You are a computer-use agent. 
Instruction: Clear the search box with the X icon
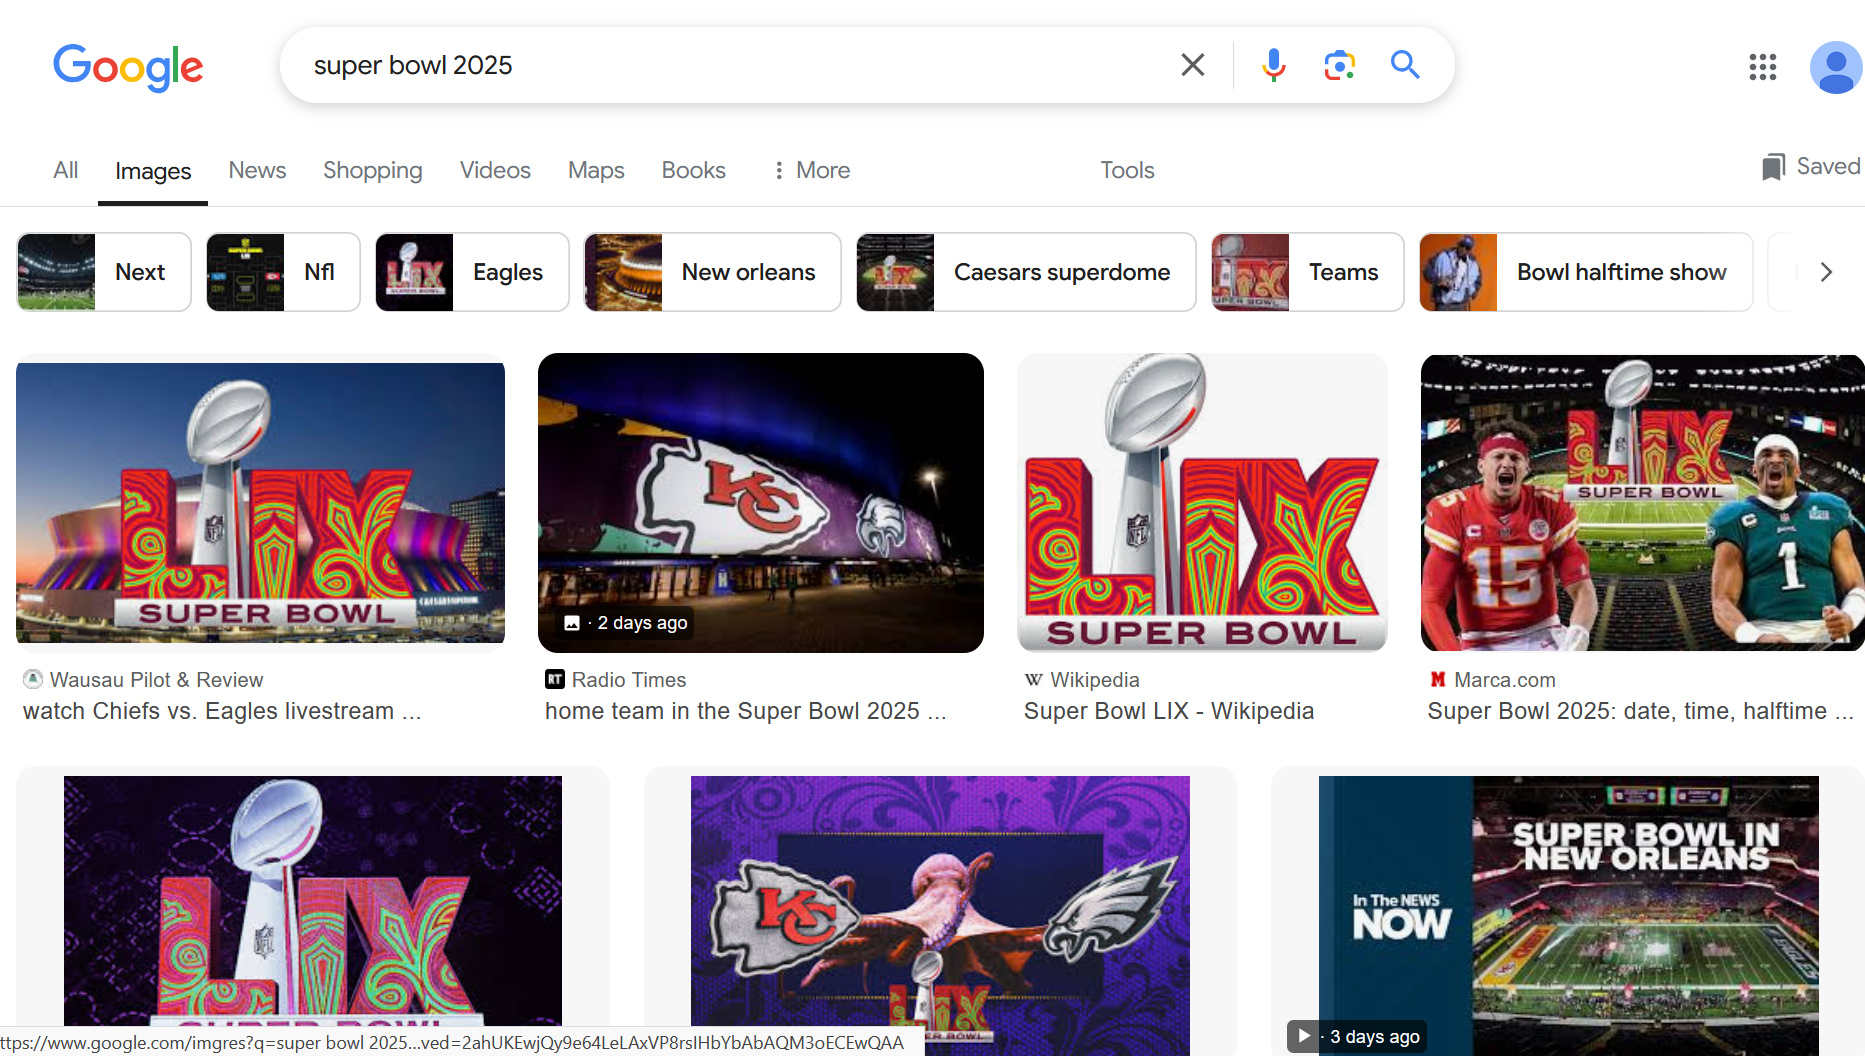point(1192,65)
